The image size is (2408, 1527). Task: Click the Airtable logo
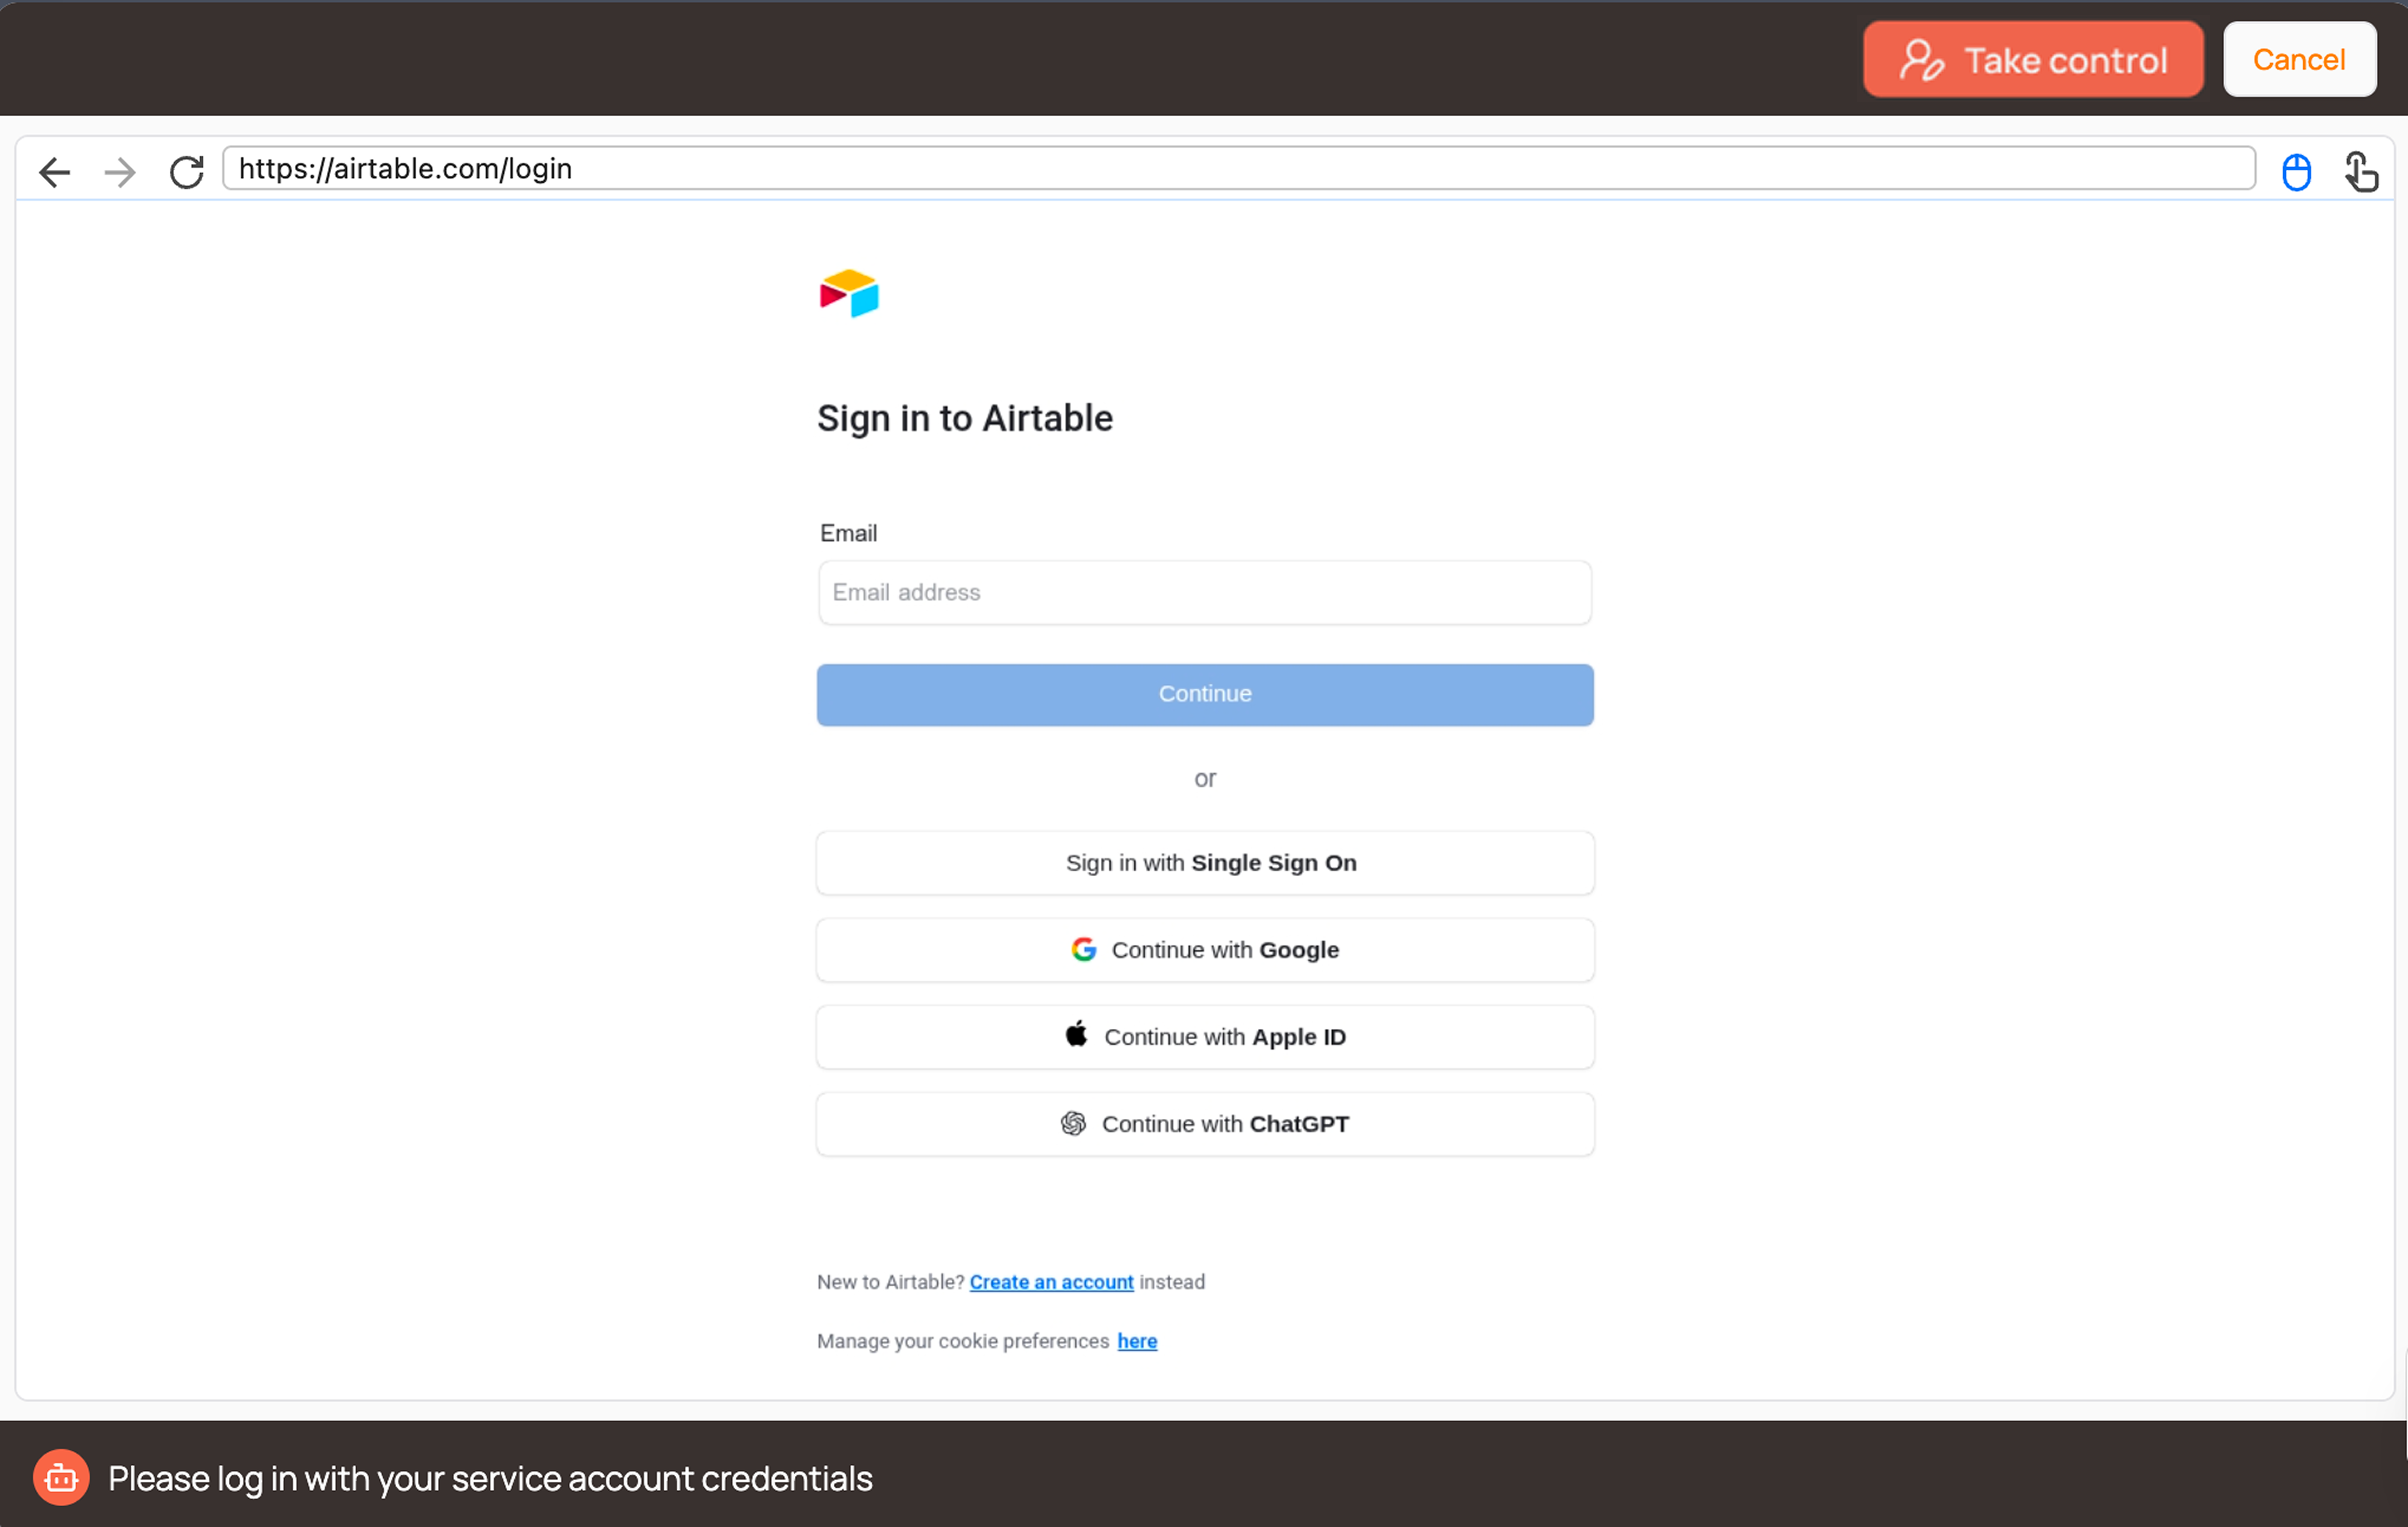pos(849,293)
